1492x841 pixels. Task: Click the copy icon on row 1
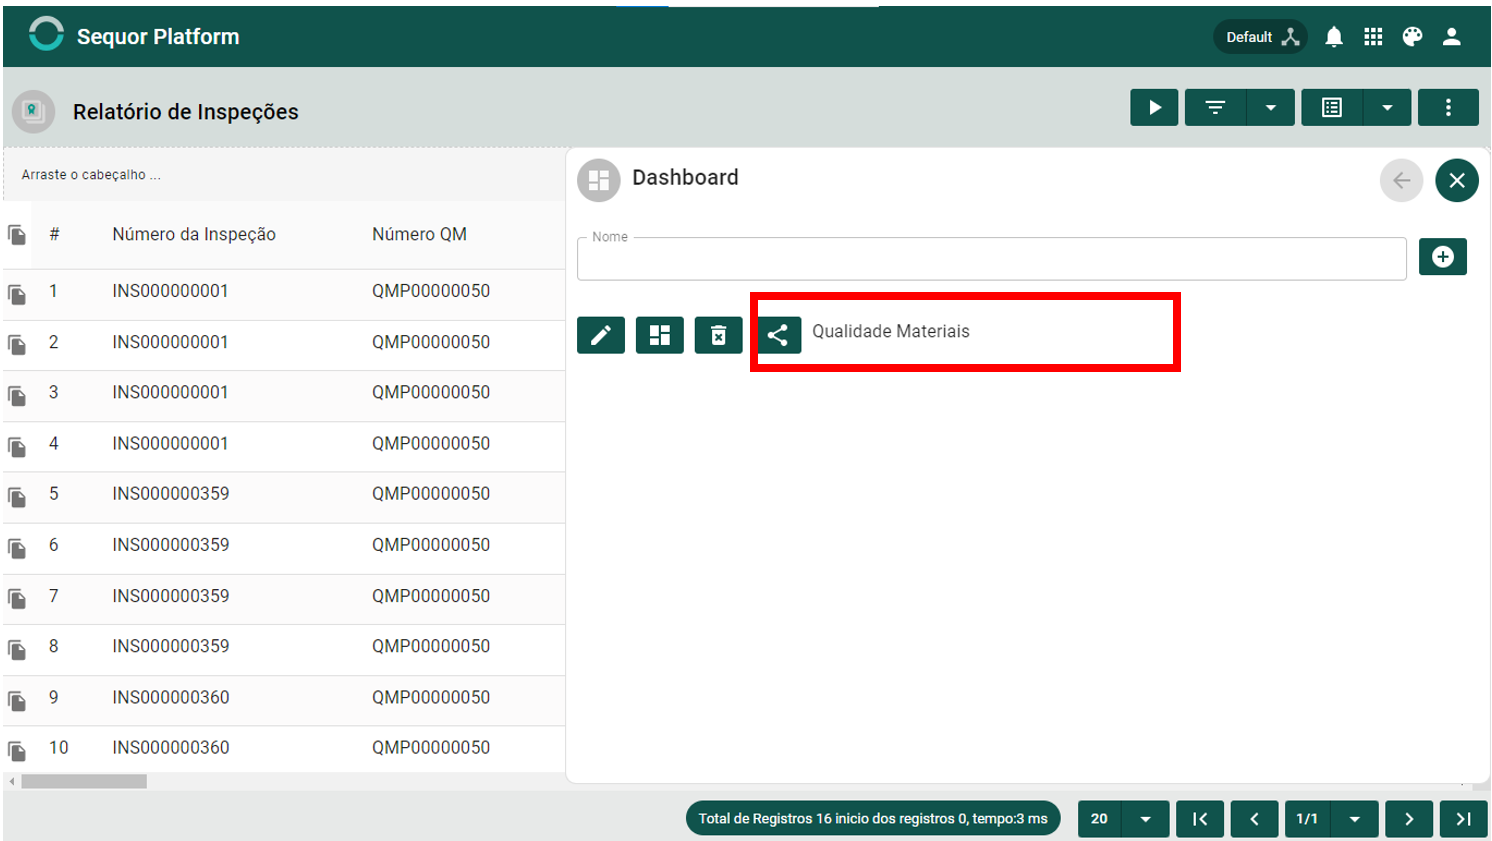17,294
